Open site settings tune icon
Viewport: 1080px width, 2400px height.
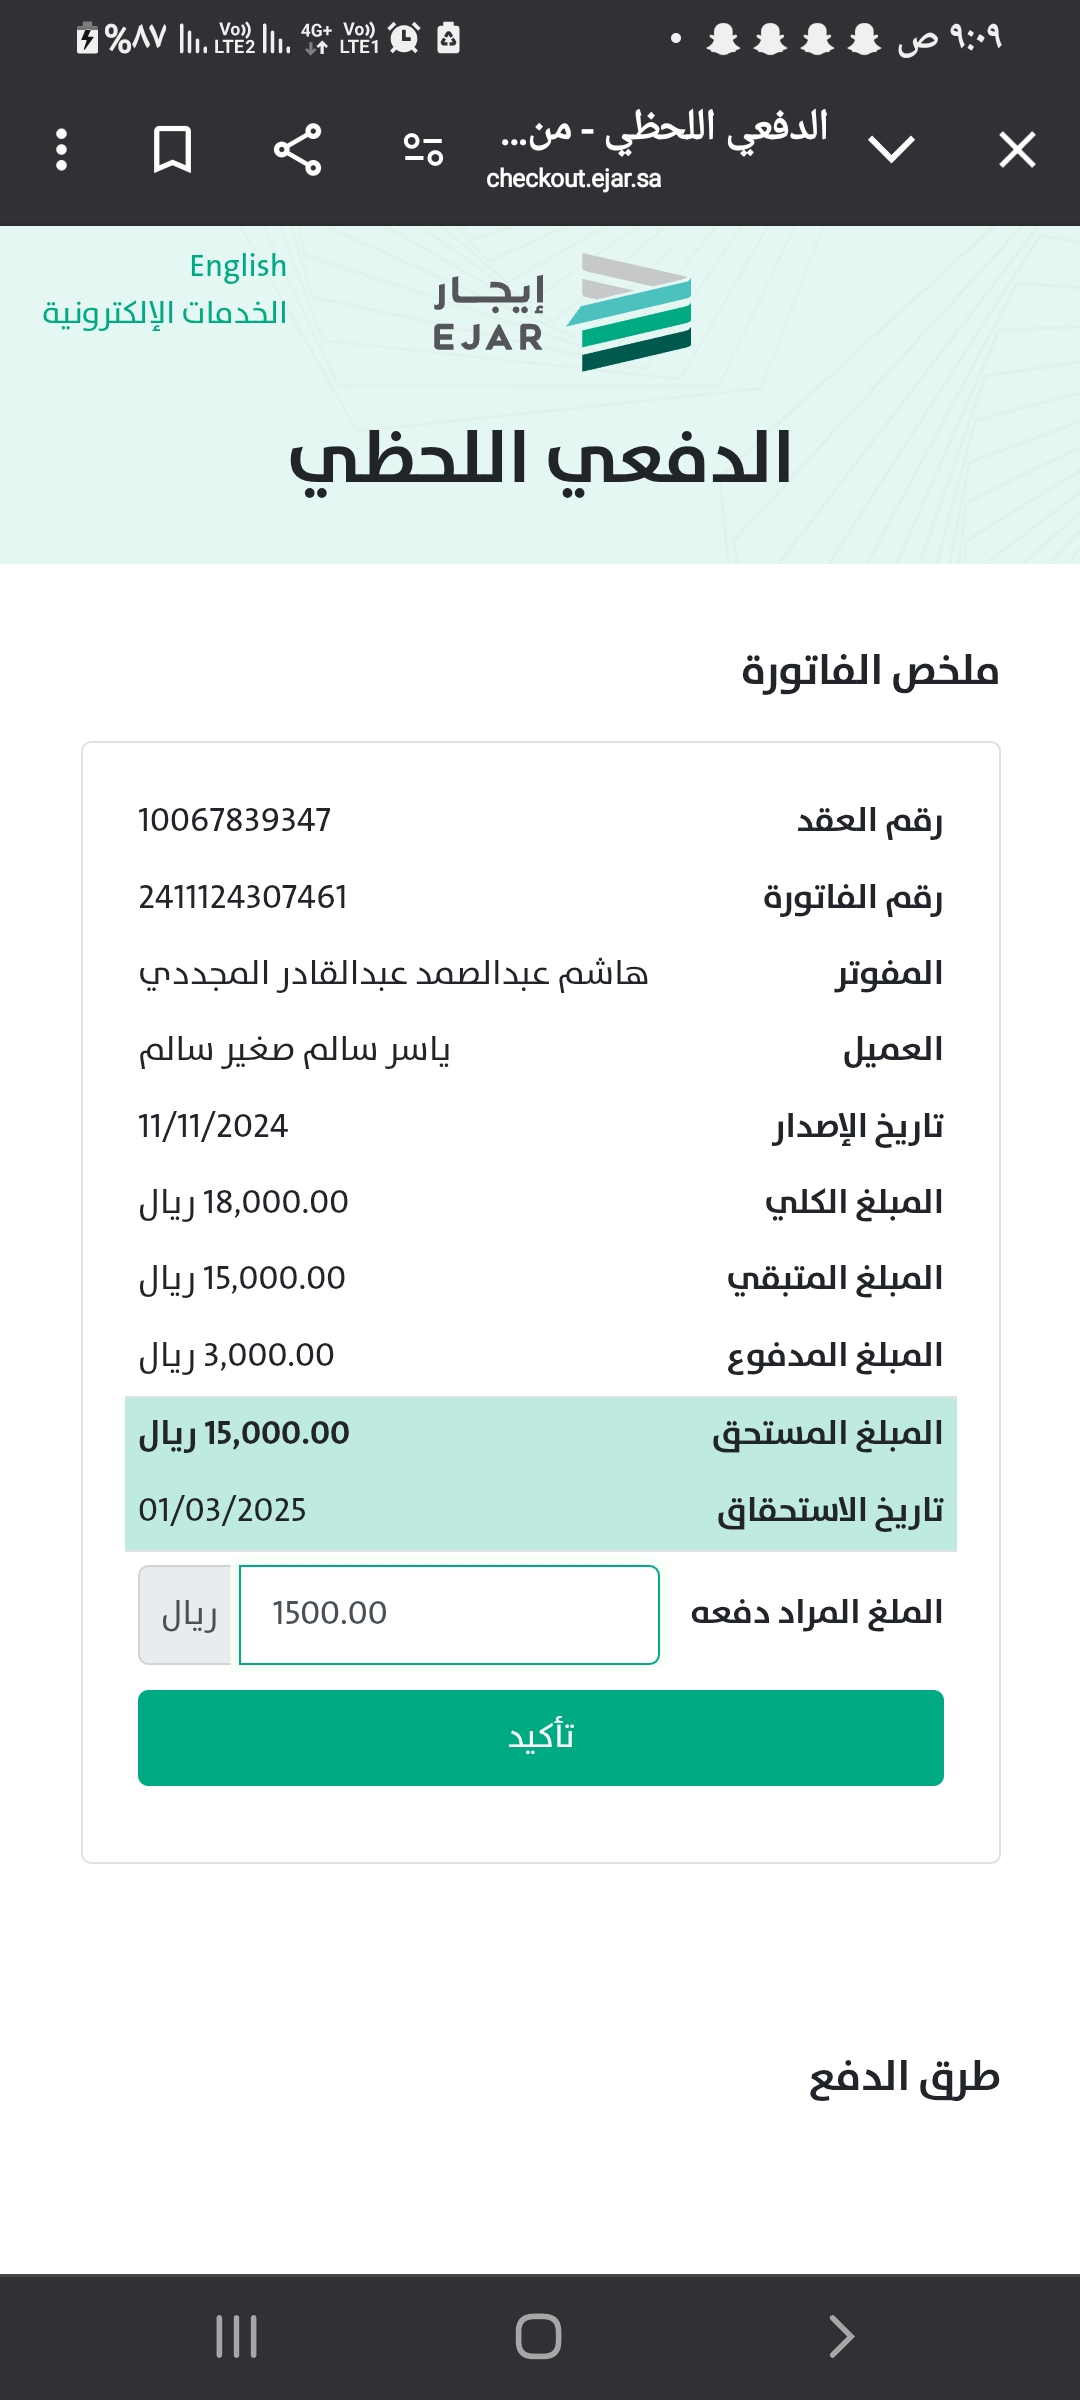pos(423,150)
